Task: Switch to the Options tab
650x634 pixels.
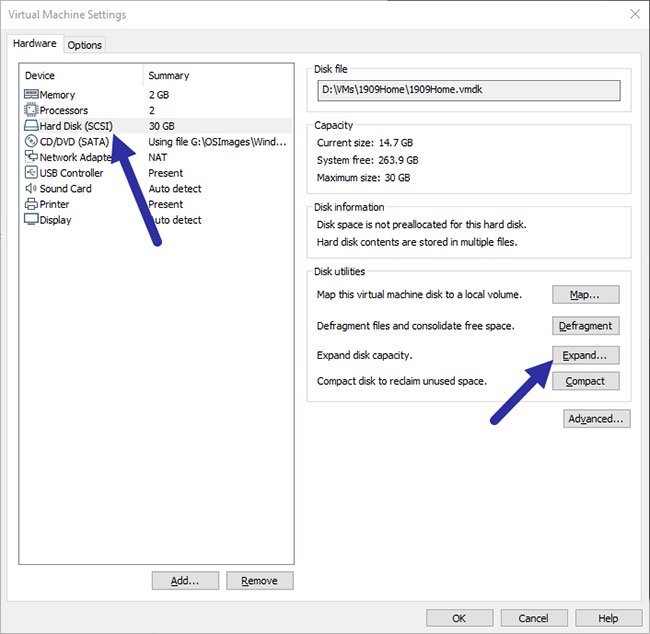Action: click(x=85, y=45)
